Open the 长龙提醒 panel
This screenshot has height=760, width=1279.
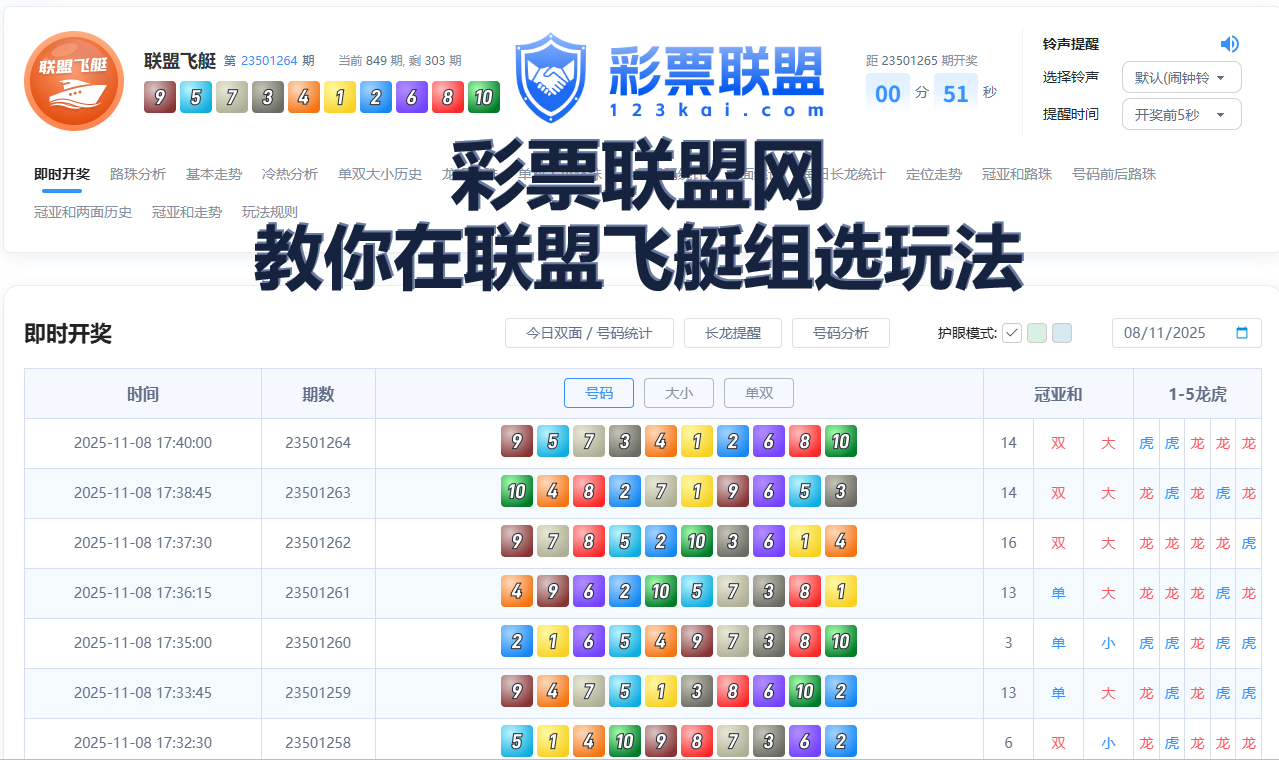pyautogui.click(x=732, y=332)
